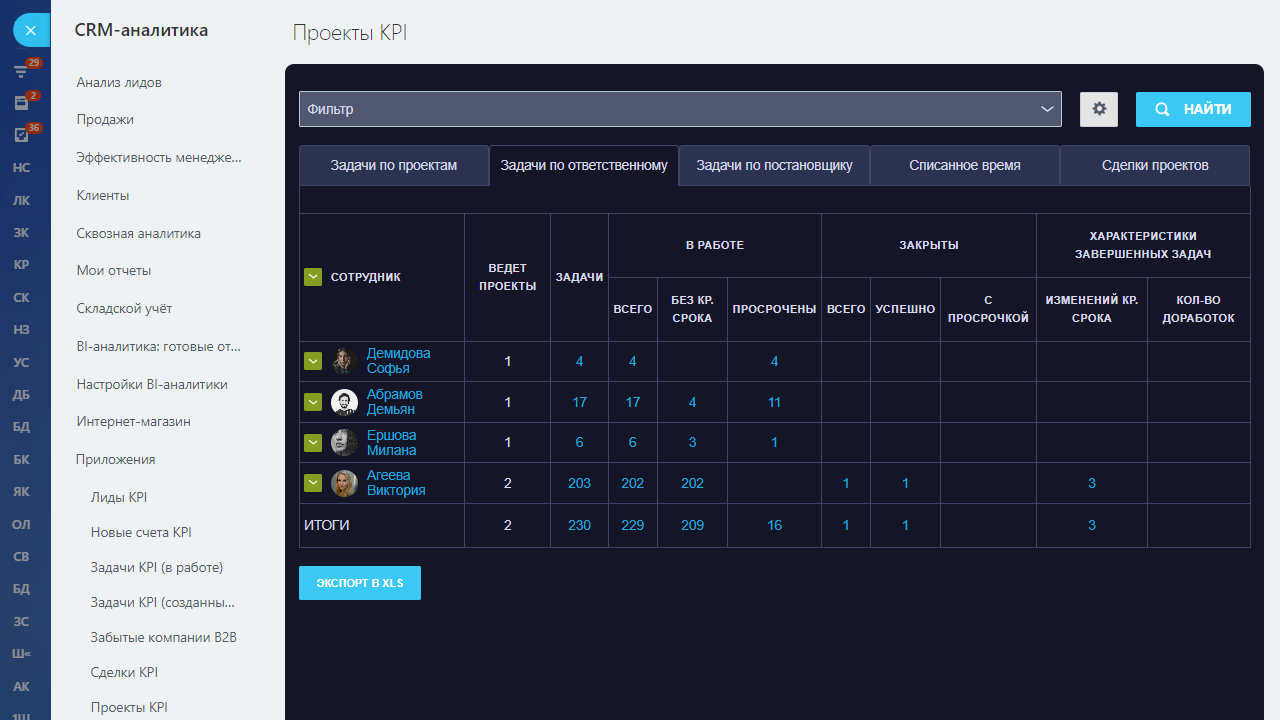This screenshot has width=1280, height=720.
Task: Open the Фильтр dropdown arrow
Action: coord(1047,109)
